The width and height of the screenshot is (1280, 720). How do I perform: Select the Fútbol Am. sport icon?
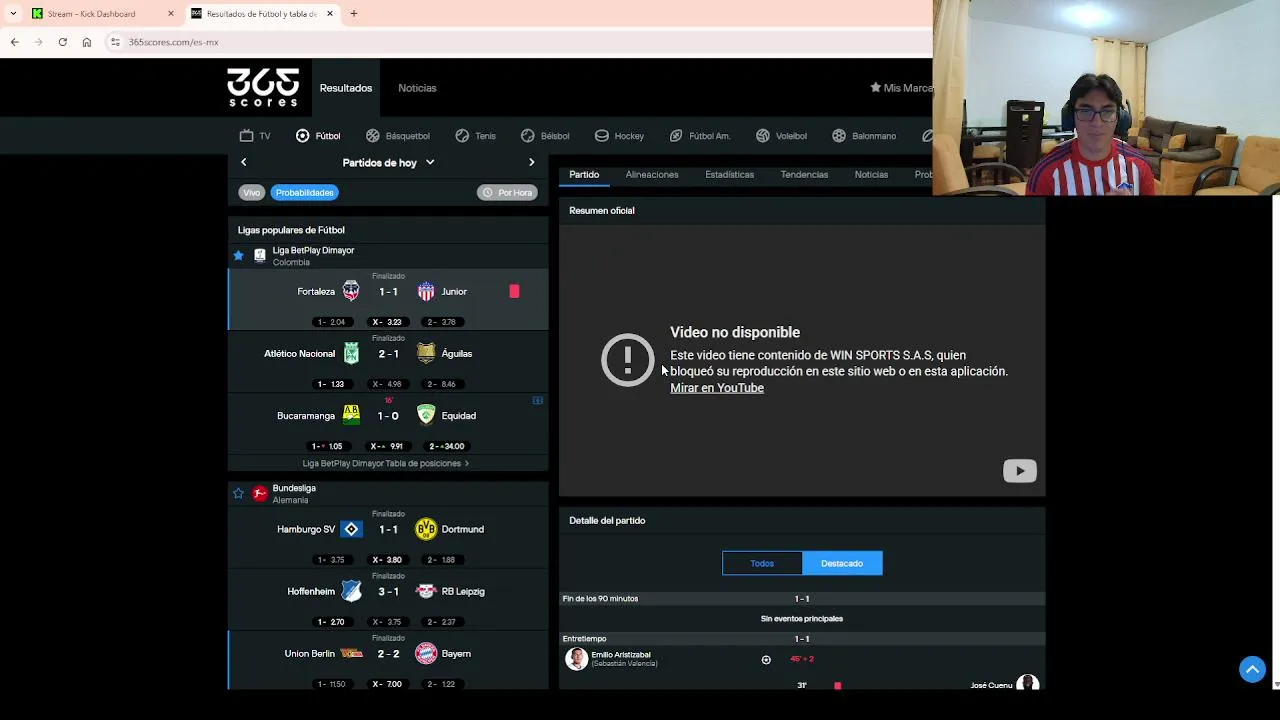pyautogui.click(x=676, y=135)
